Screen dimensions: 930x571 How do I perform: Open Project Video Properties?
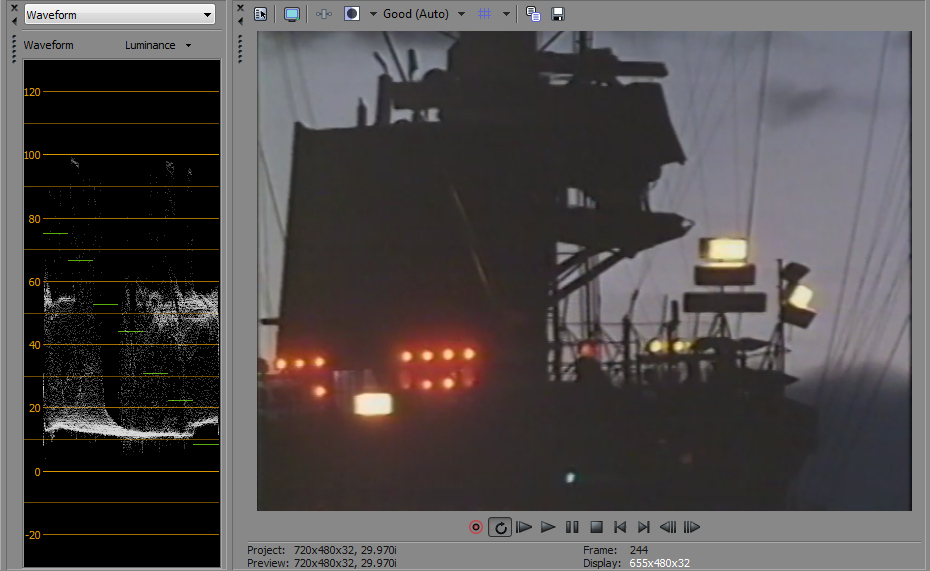tap(261, 14)
